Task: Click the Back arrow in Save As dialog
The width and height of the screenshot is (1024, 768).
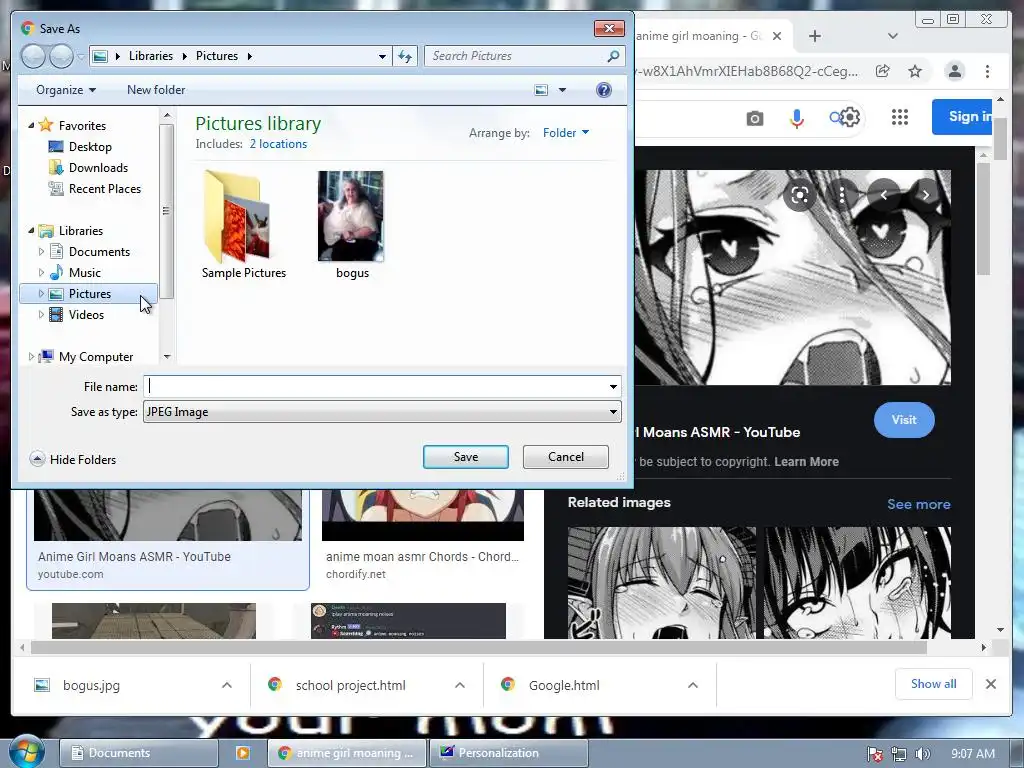Action: [x=33, y=56]
